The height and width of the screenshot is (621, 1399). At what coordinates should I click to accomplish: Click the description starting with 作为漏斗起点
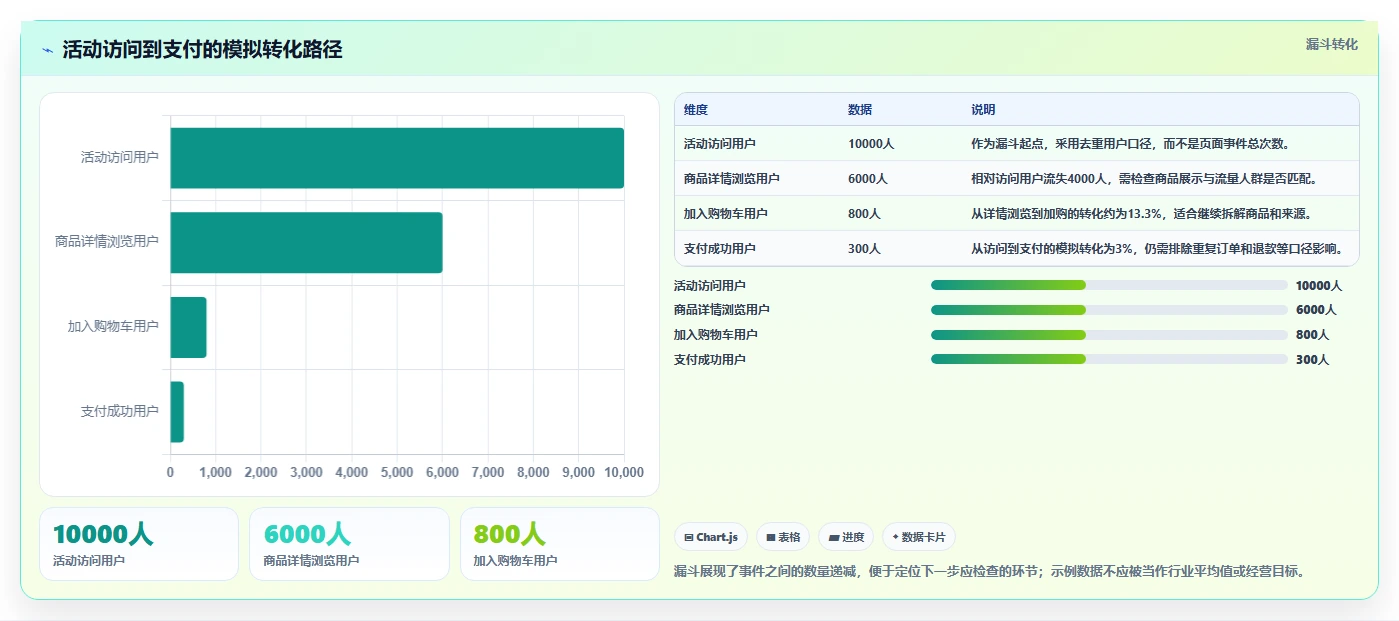click(x=1130, y=144)
